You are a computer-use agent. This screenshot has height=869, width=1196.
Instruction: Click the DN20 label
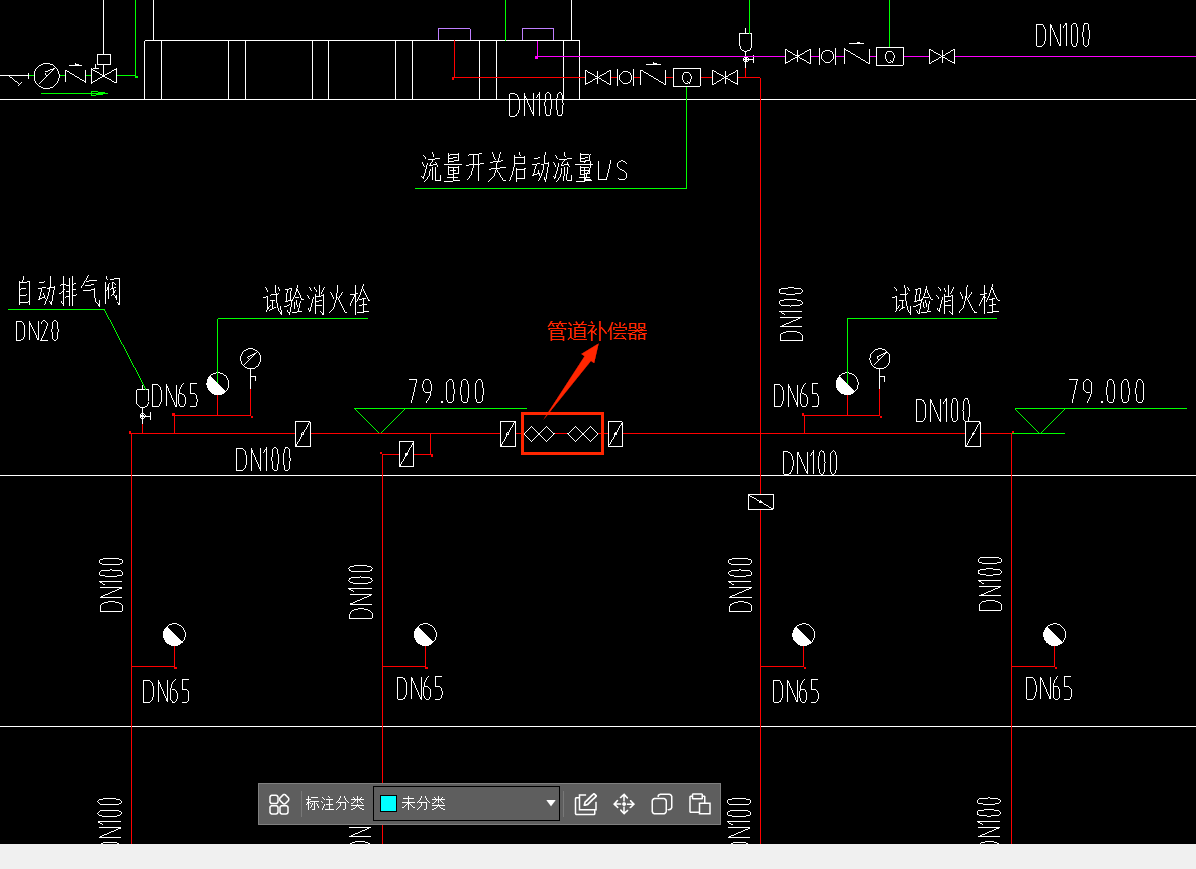click(37, 331)
